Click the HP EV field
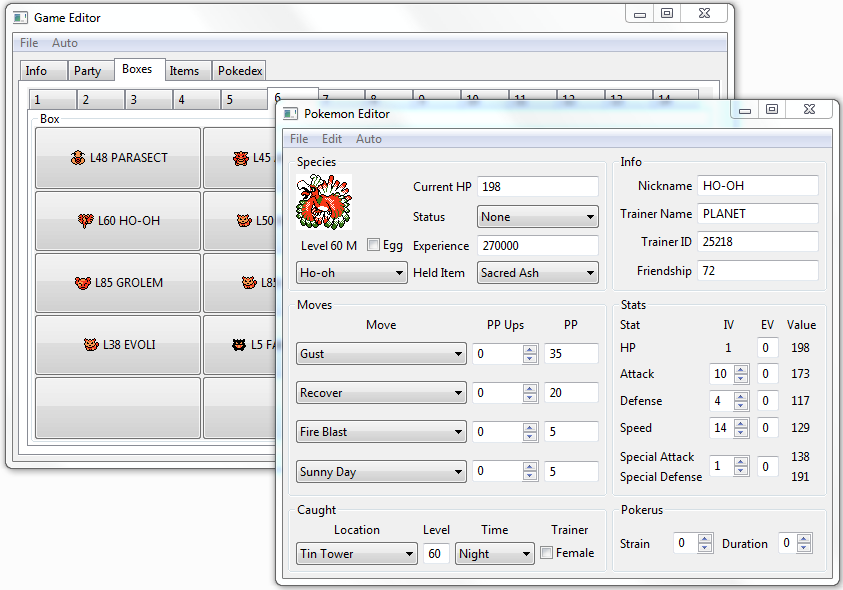Screen dimensions: 843x590 pos(767,347)
